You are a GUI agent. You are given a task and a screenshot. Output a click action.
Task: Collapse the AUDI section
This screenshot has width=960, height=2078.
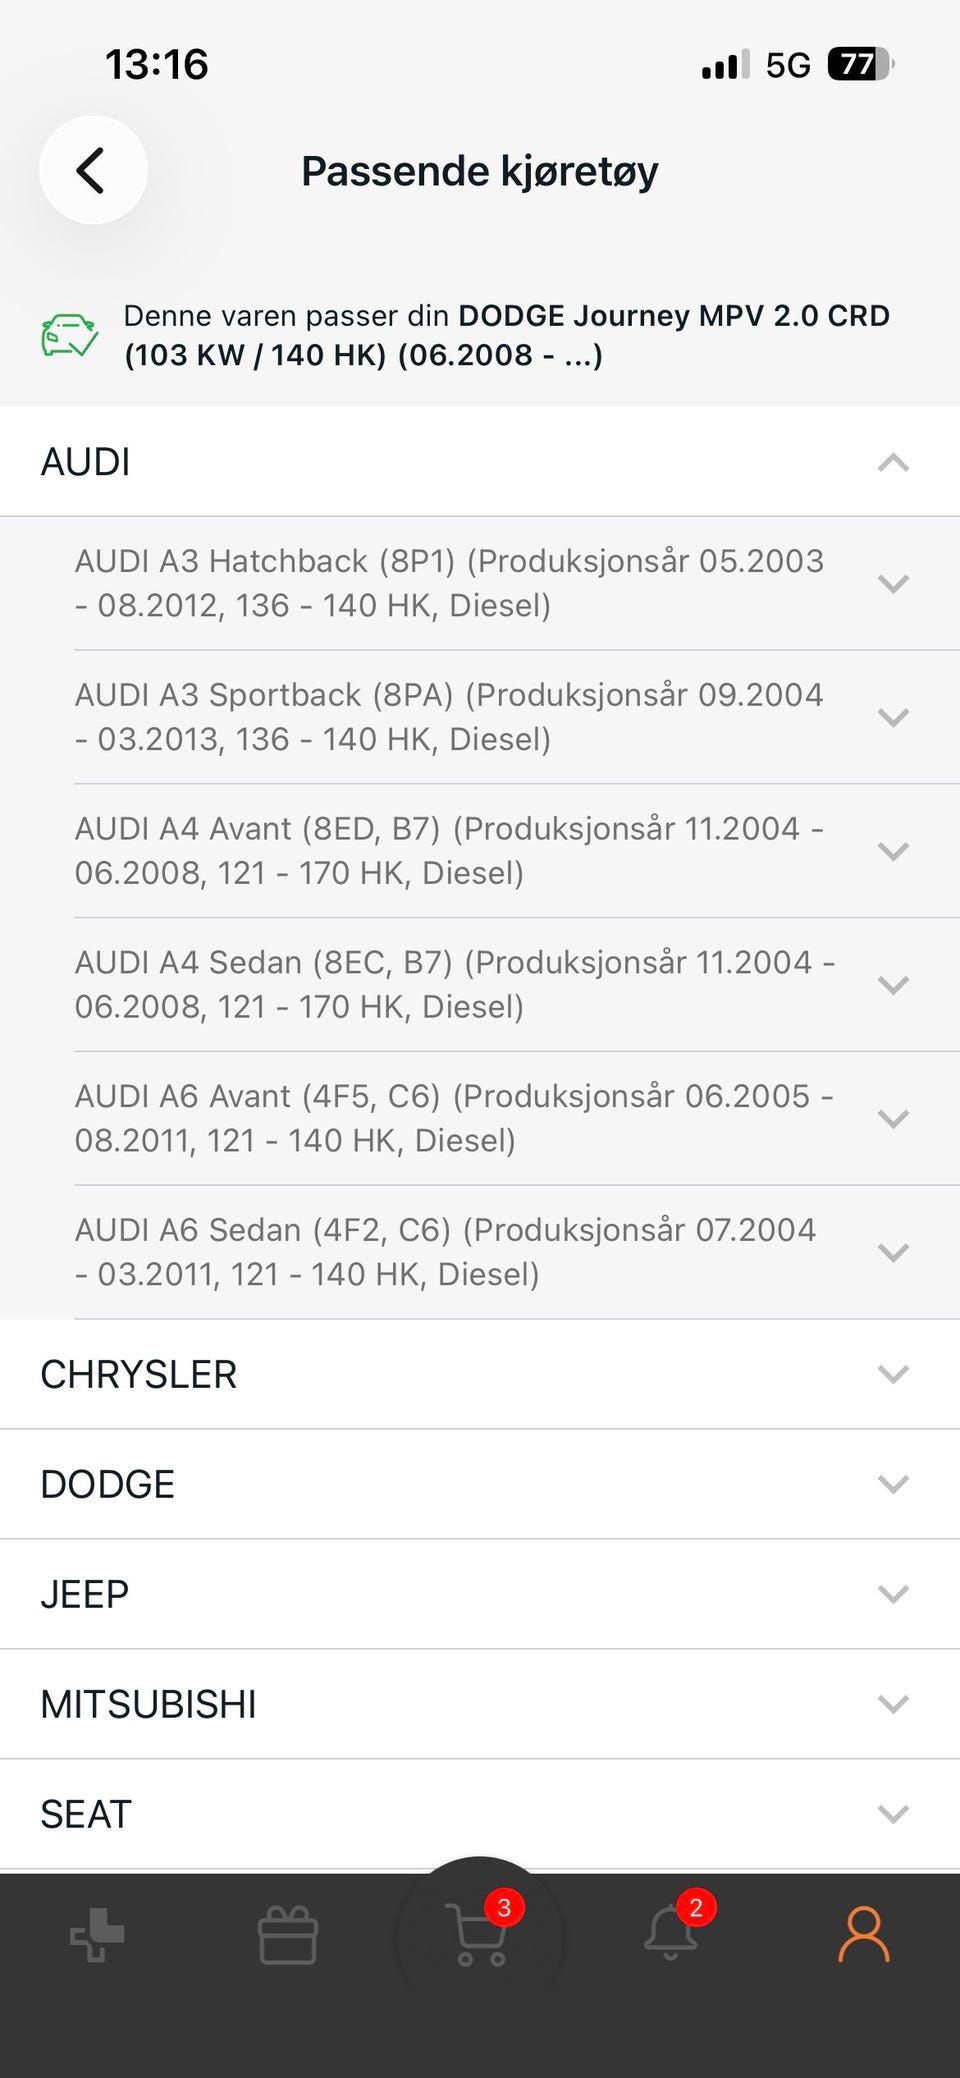(480, 462)
